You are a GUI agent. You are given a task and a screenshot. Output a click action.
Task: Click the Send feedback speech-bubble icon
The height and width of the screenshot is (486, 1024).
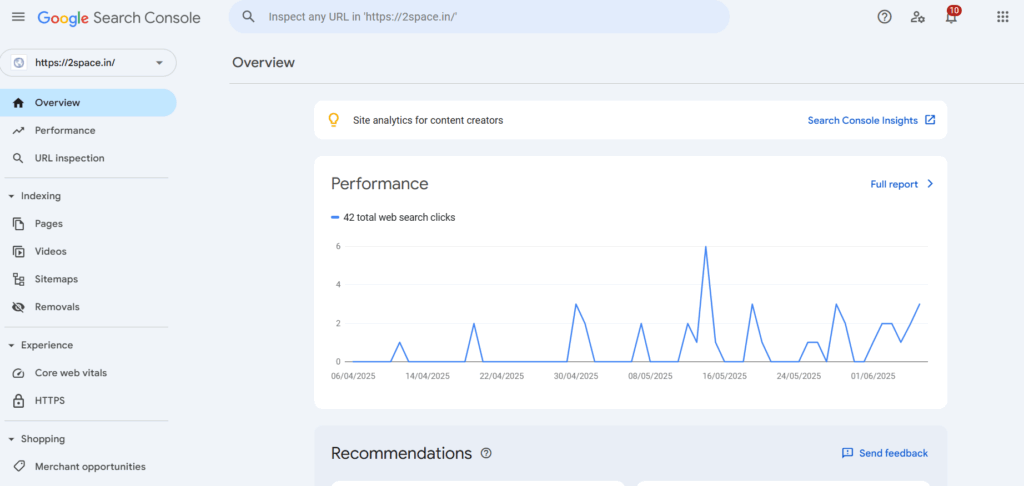[x=847, y=453]
